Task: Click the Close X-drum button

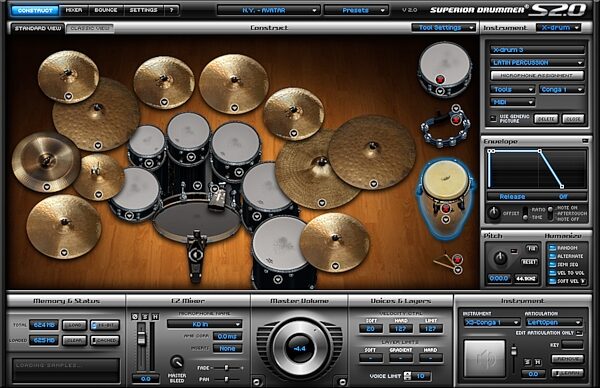Action: (x=573, y=119)
